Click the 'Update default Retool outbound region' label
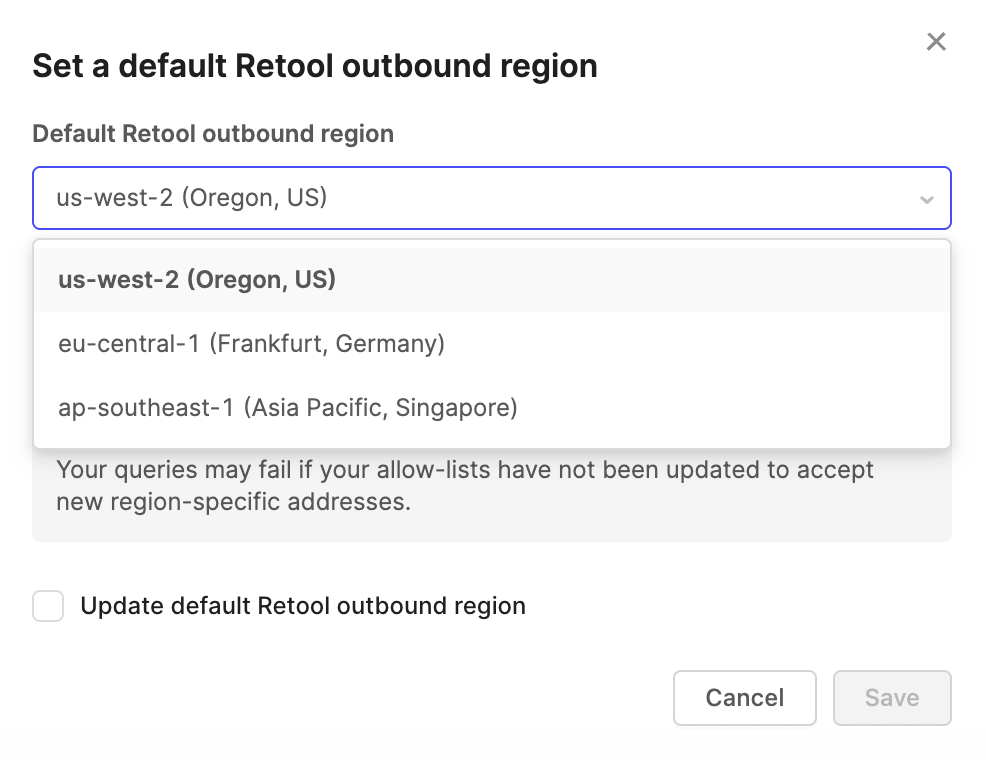This screenshot has width=986, height=760. coord(303,606)
